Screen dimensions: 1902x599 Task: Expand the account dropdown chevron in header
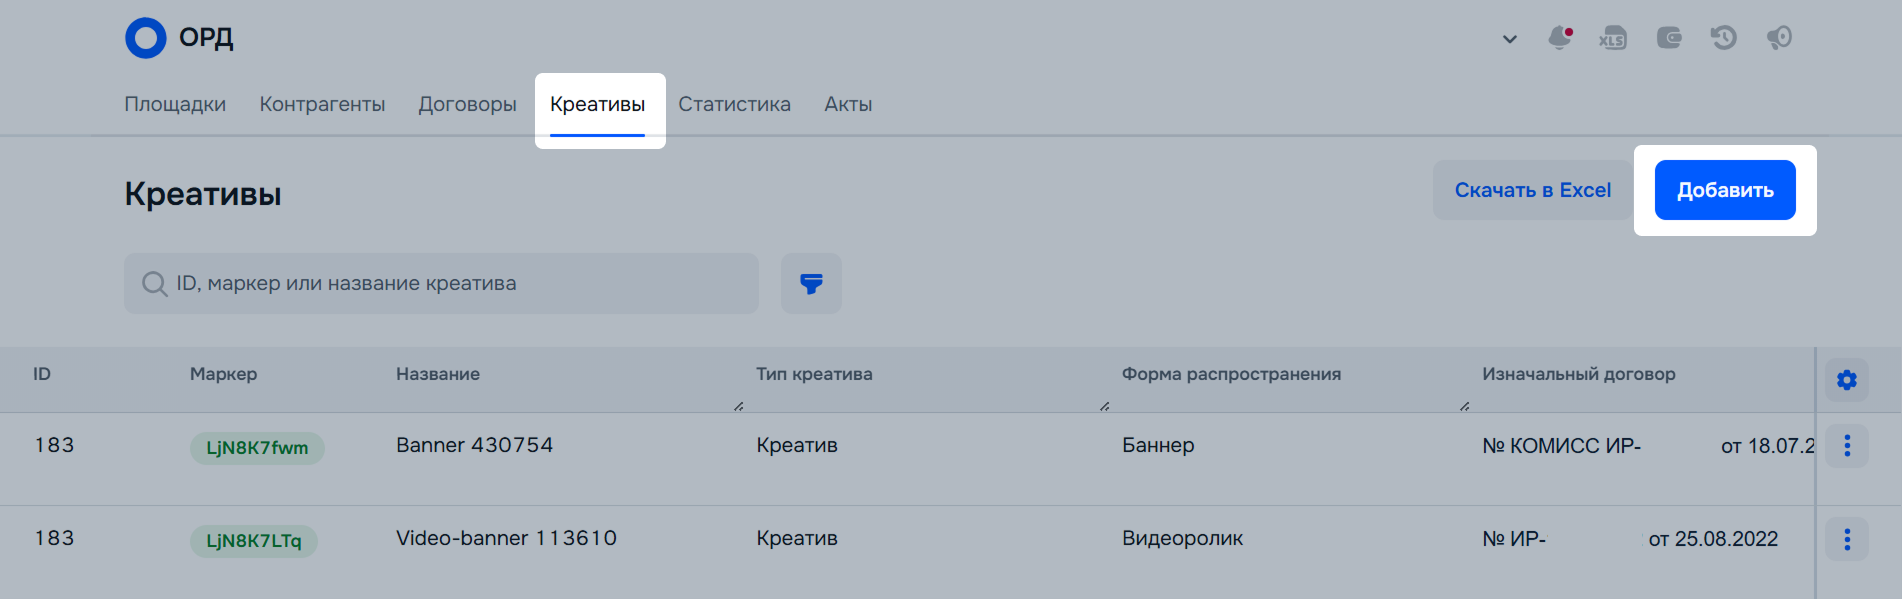[1509, 39]
